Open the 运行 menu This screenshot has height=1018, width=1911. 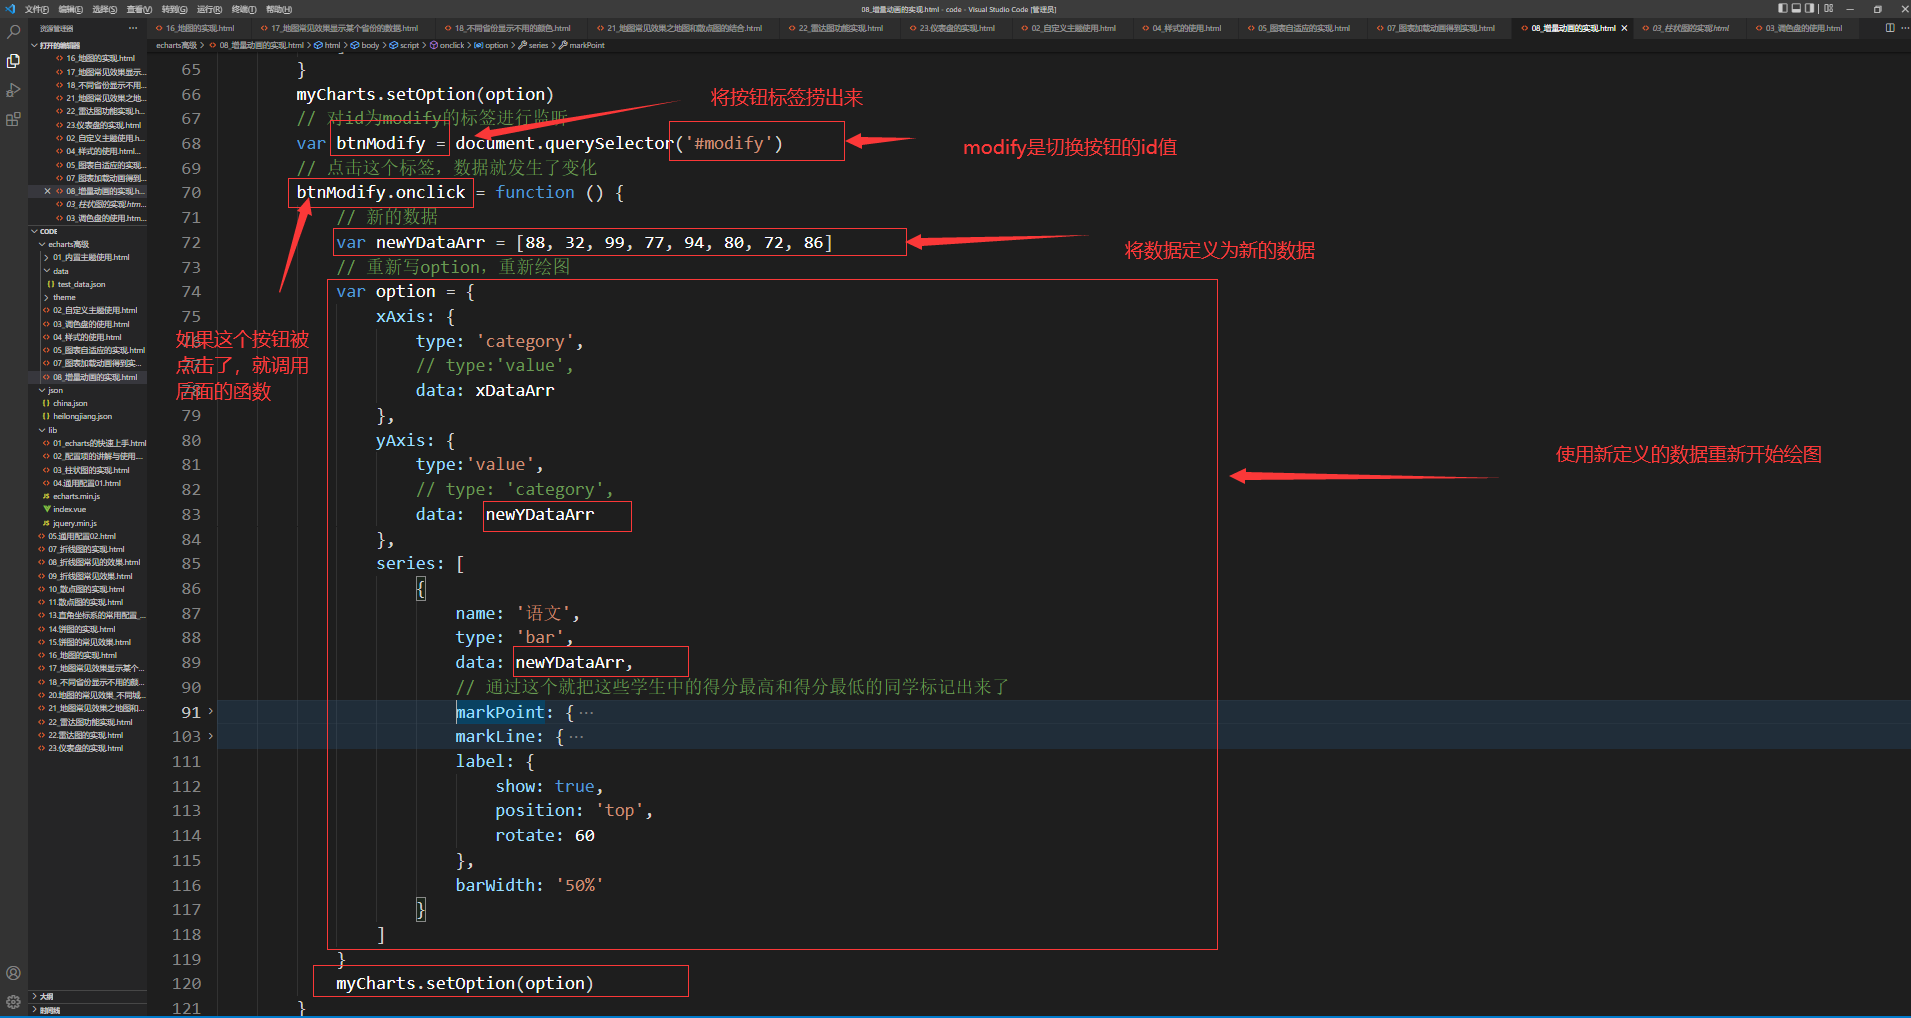209,9
